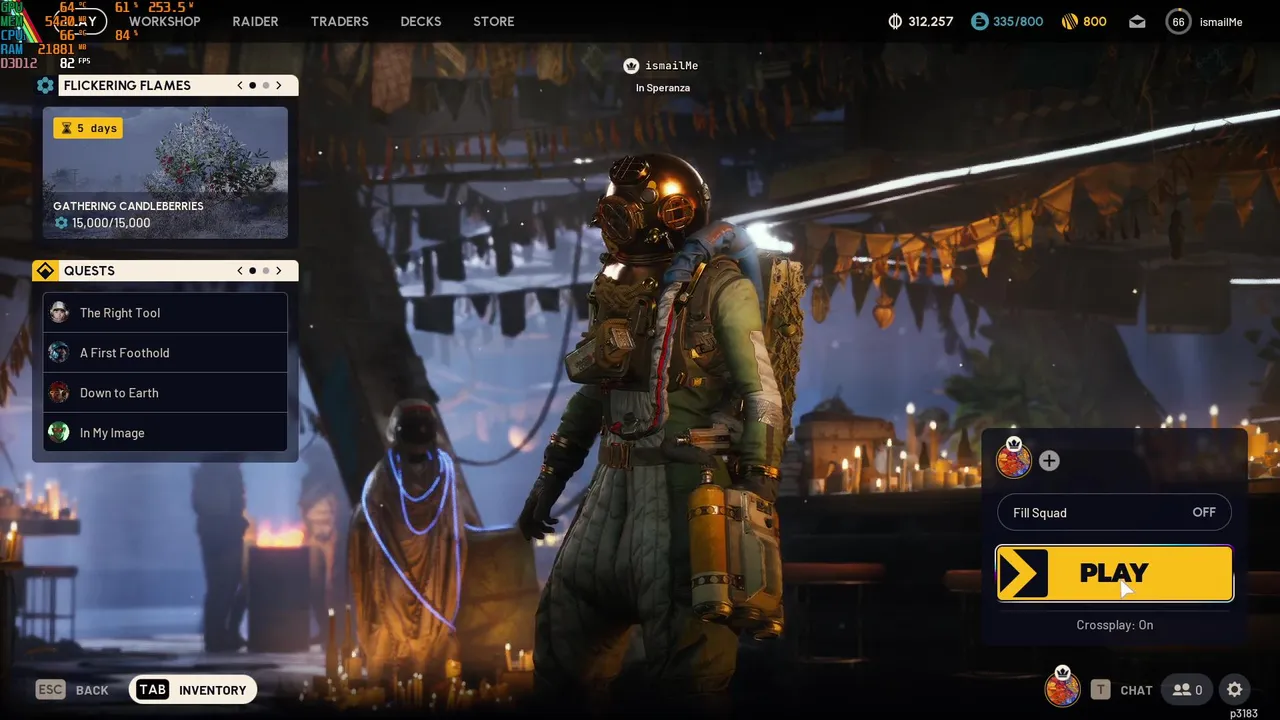
Task: Open the Gathering Candleberries event card
Action: click(x=165, y=173)
